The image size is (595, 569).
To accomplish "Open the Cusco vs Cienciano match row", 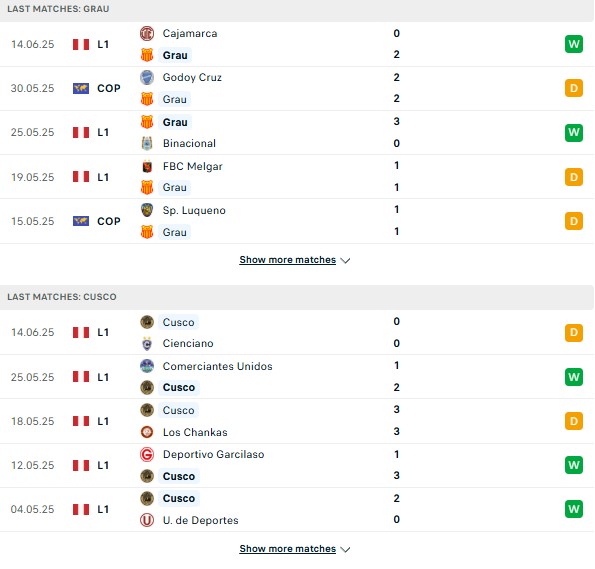I will [x=297, y=333].
